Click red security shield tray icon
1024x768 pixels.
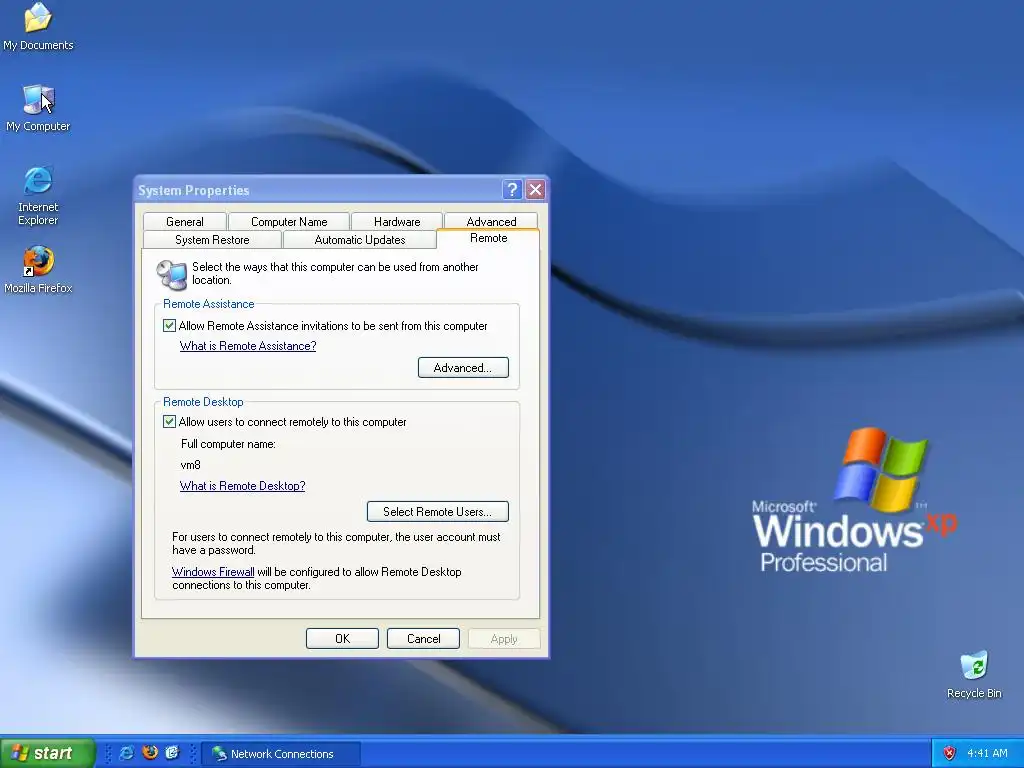949,754
